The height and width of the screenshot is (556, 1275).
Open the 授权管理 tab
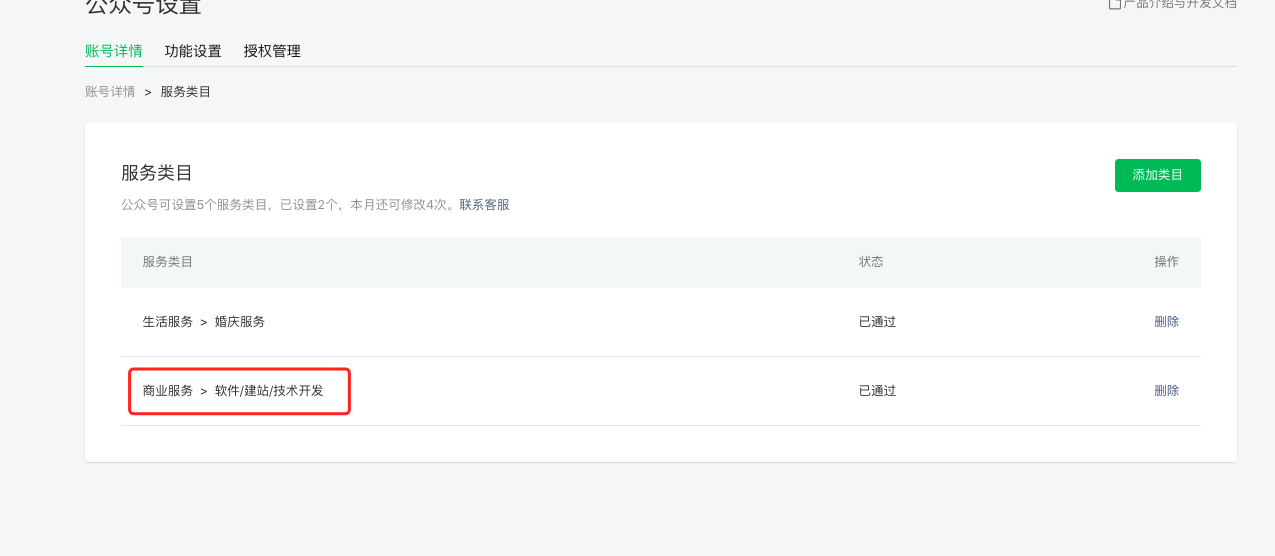pyautogui.click(x=272, y=51)
